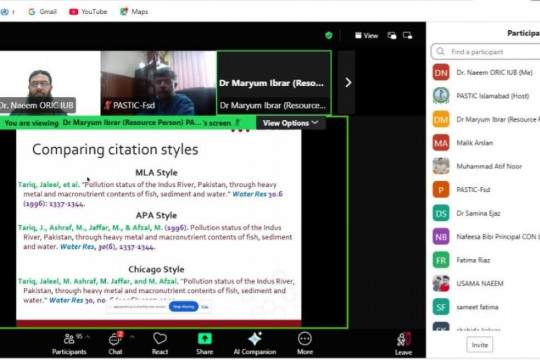Click the chat pop-out icon next to View
The height and width of the screenshot is (360, 540).
pos(392,35)
